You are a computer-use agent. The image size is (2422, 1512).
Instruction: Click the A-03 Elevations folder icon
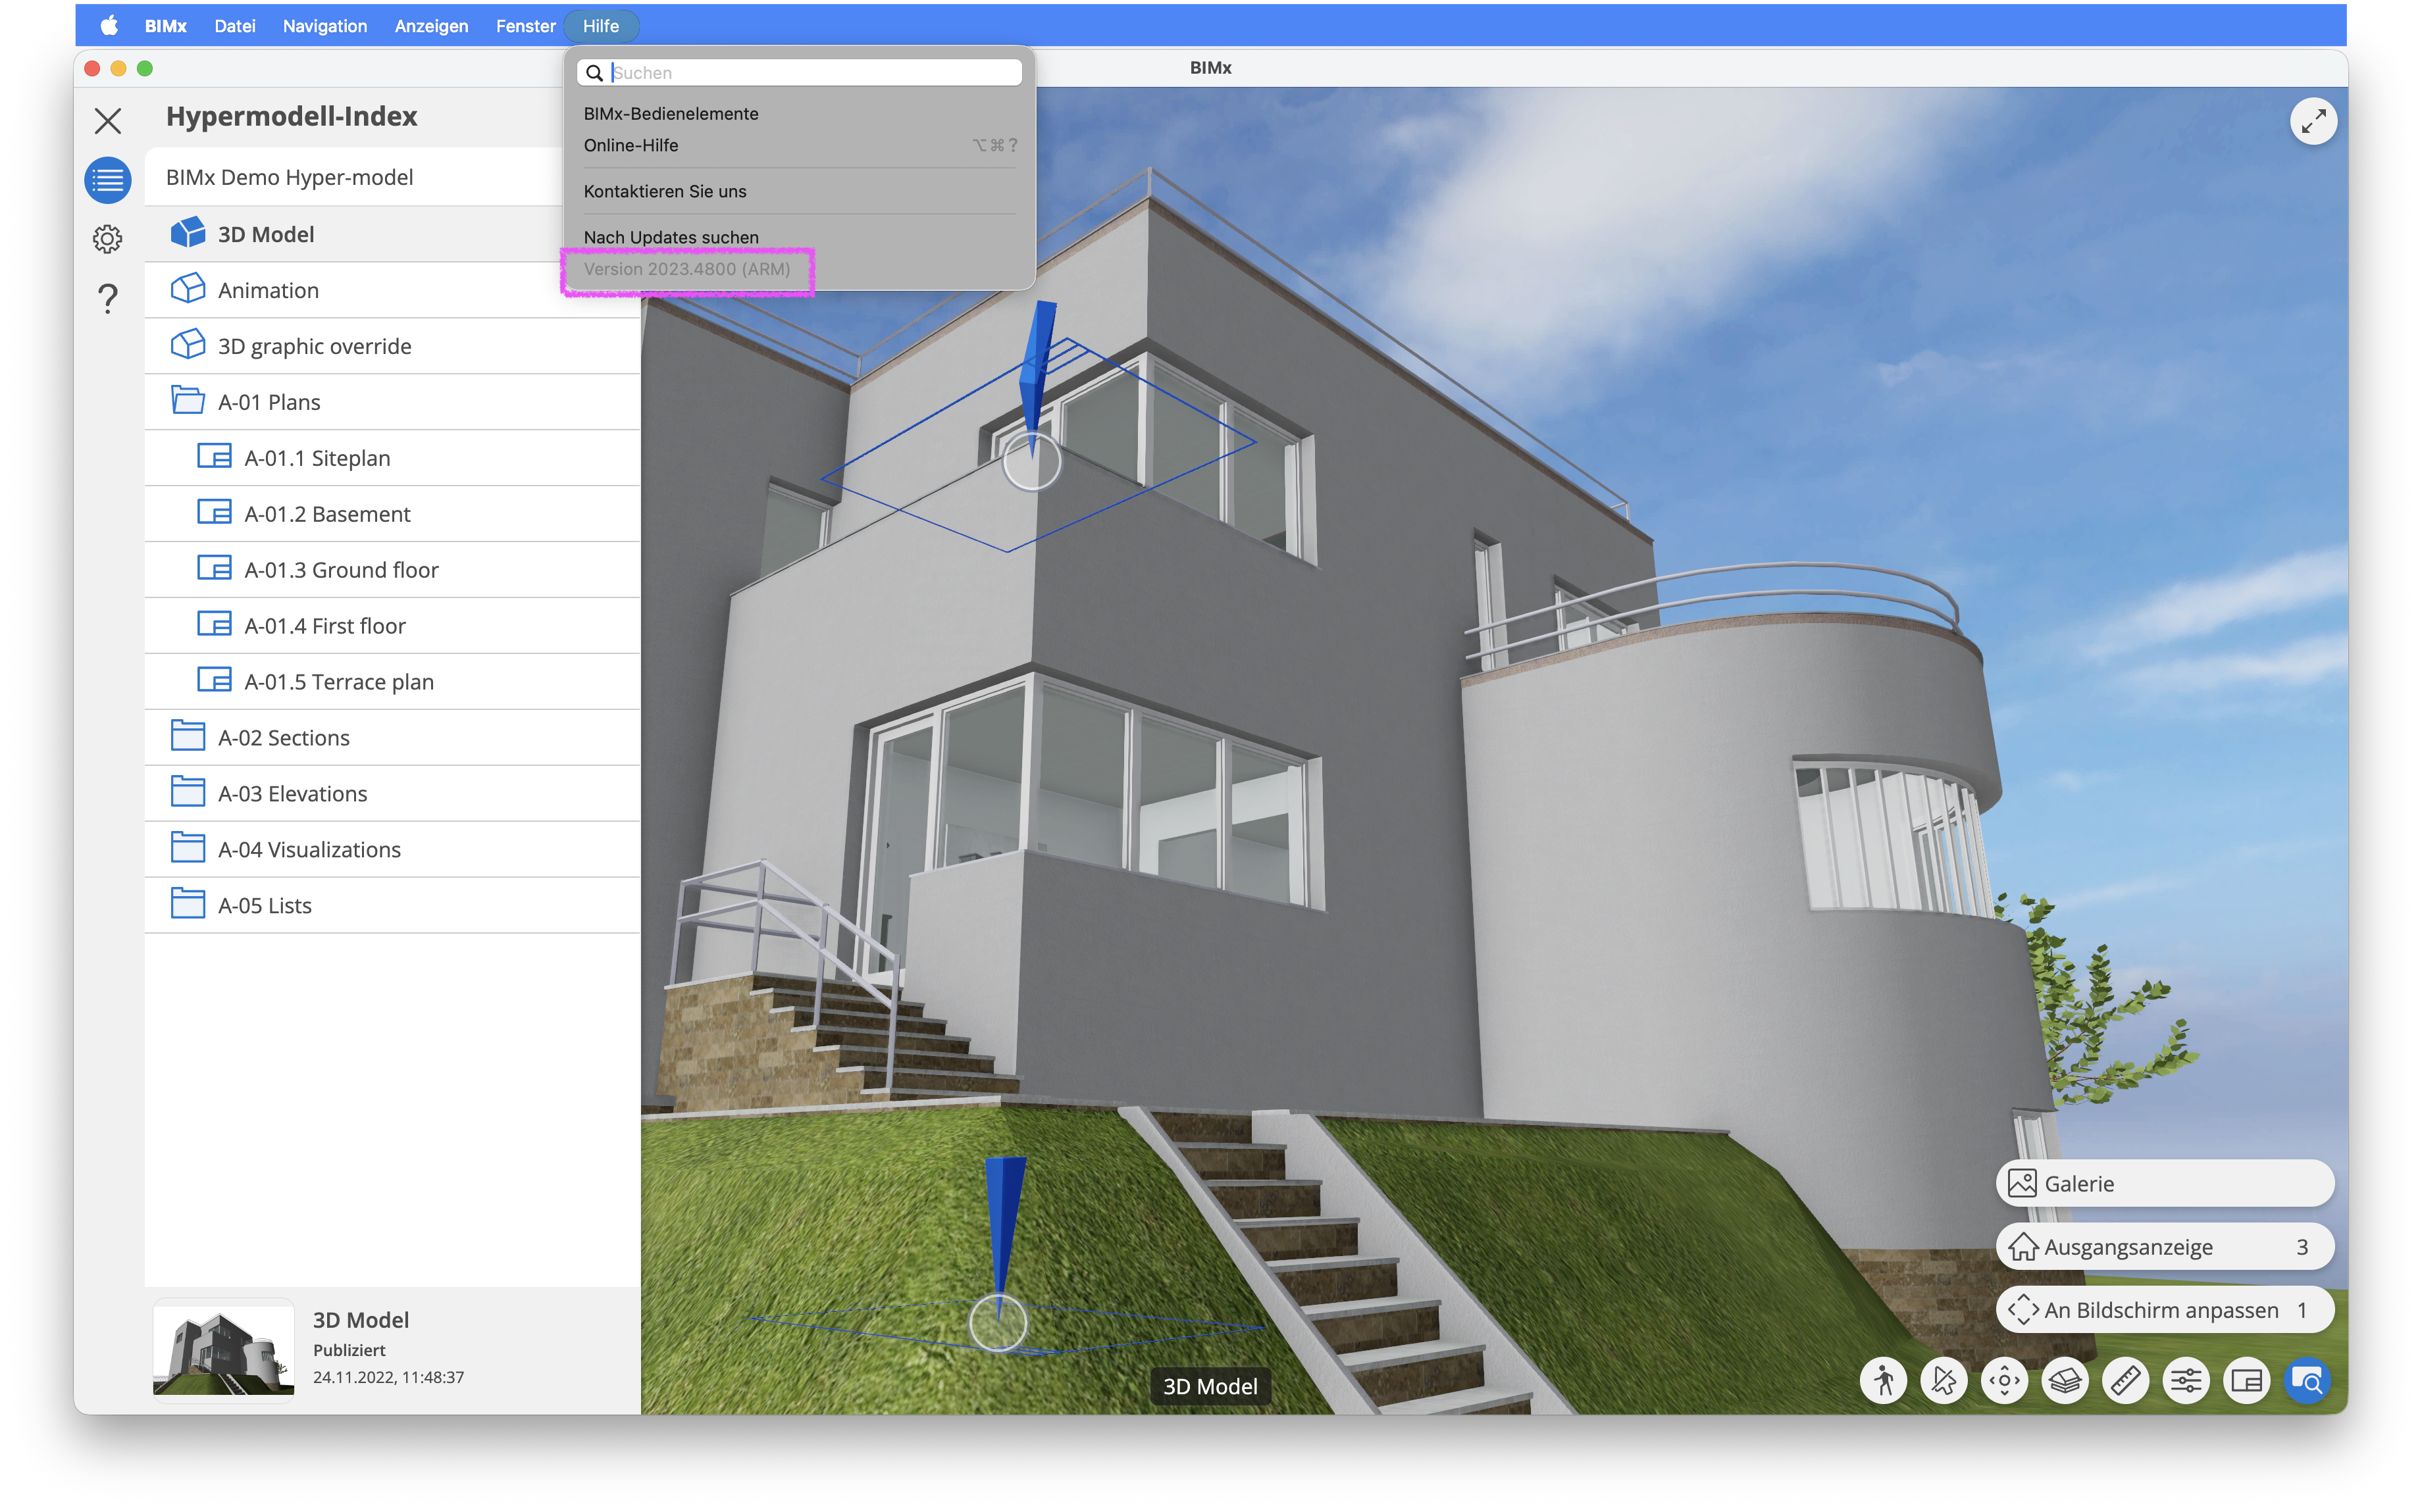point(188,793)
